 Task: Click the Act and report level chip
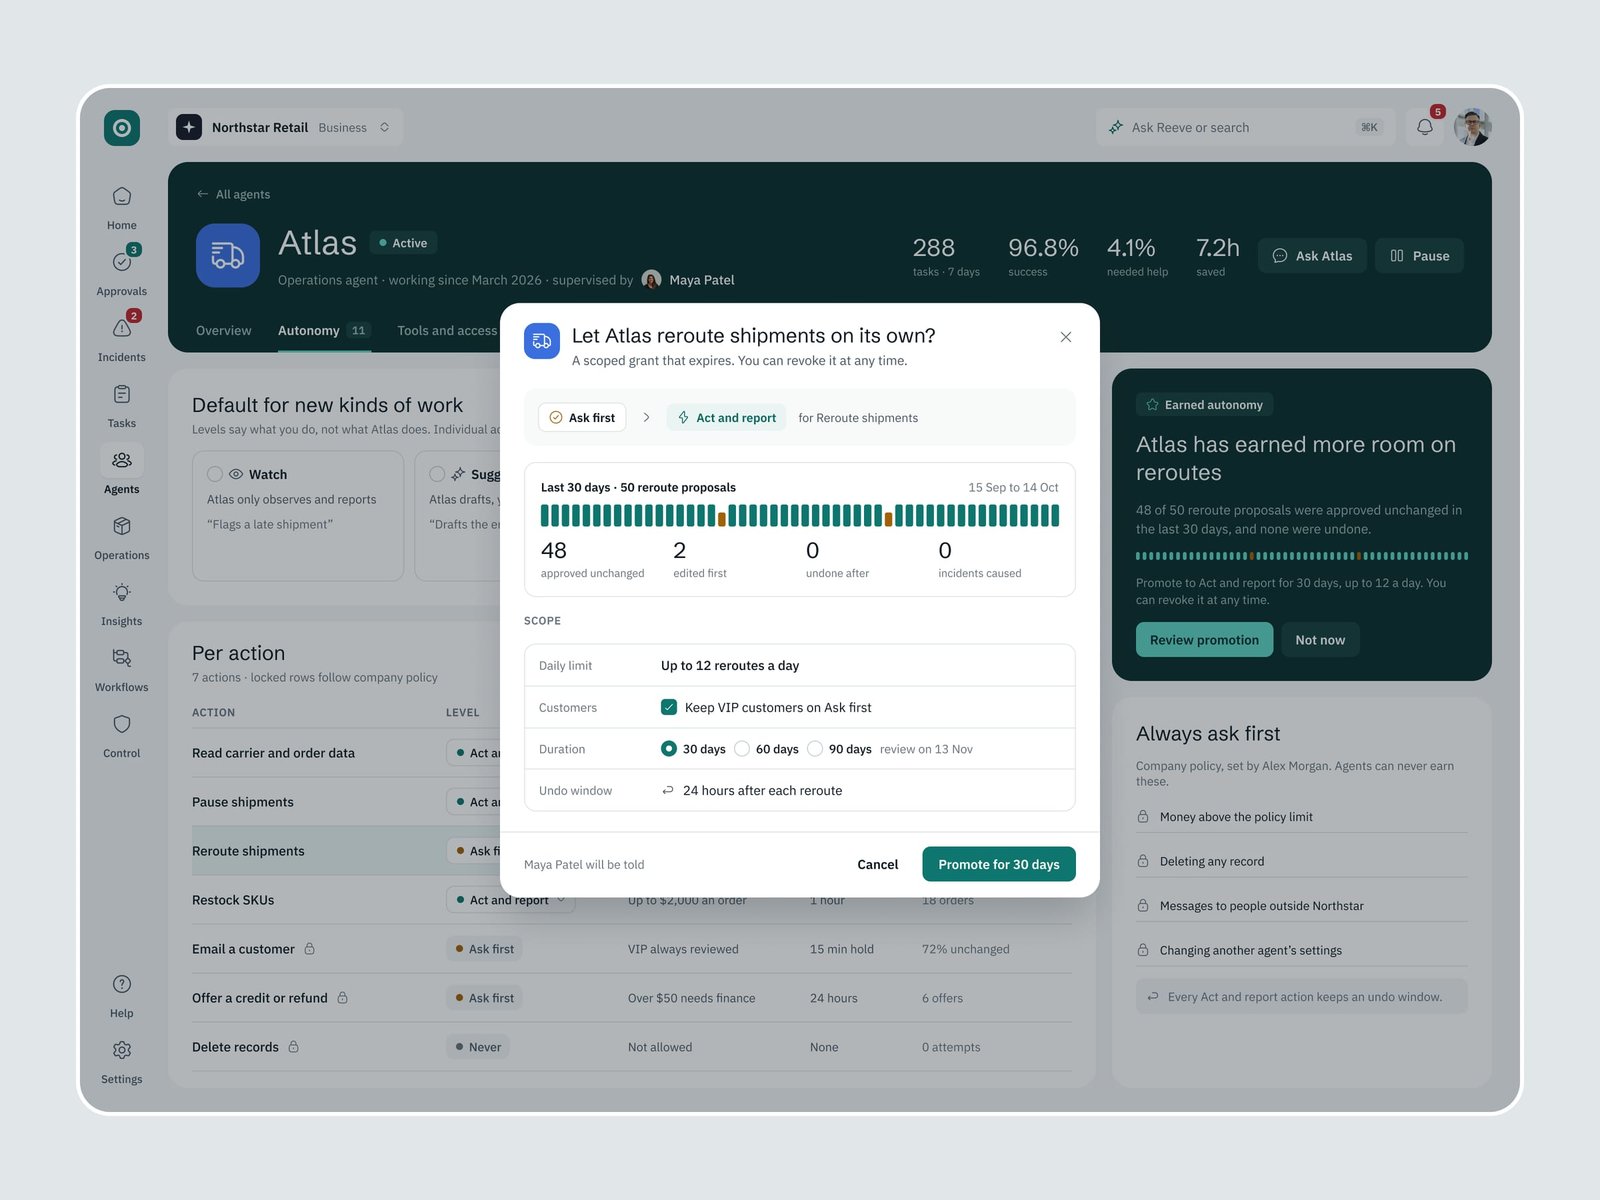(x=726, y=418)
